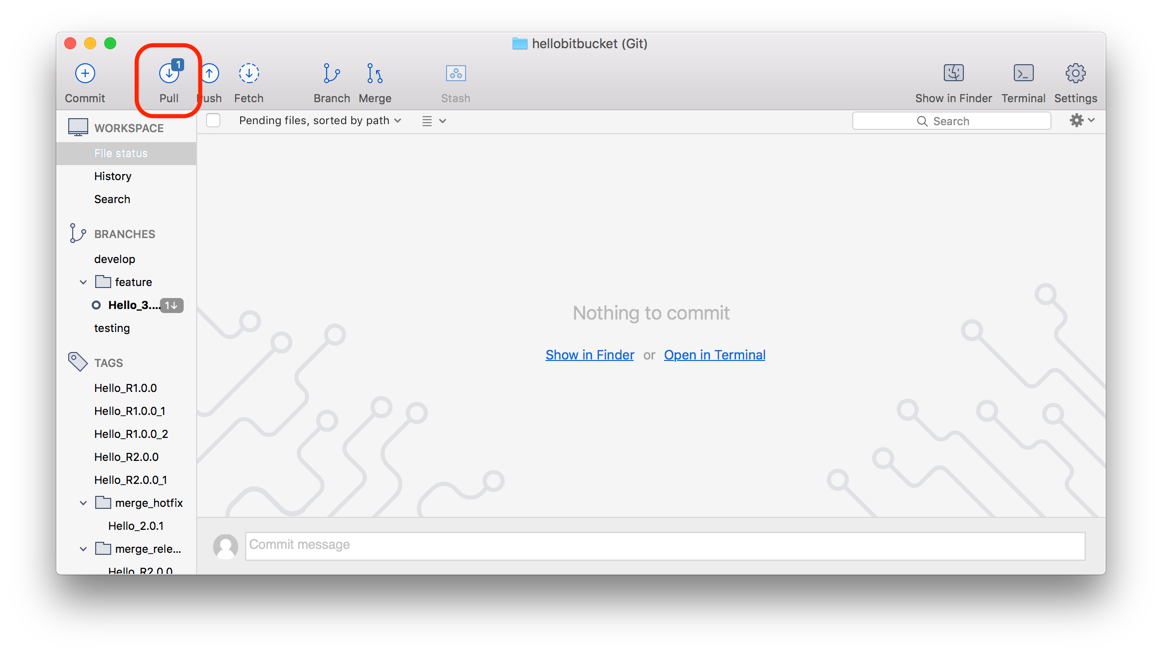This screenshot has width=1162, height=655.
Task: Select File status in sidebar
Action: 126,153
